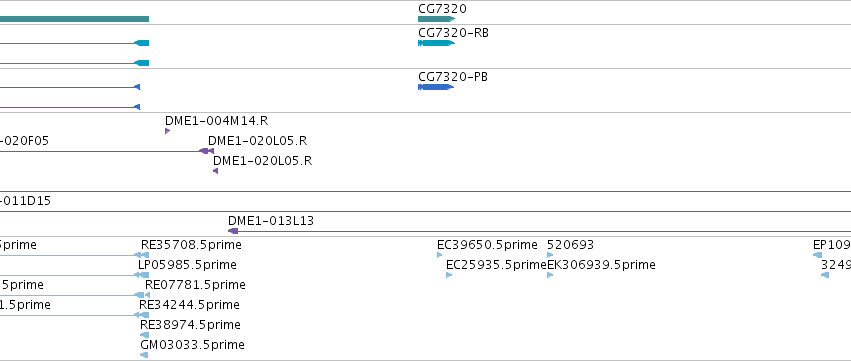Image resolution: width=851 pixels, height=361 pixels.
Task: Click the DME1-013L13 clone label
Action: (x=271, y=221)
